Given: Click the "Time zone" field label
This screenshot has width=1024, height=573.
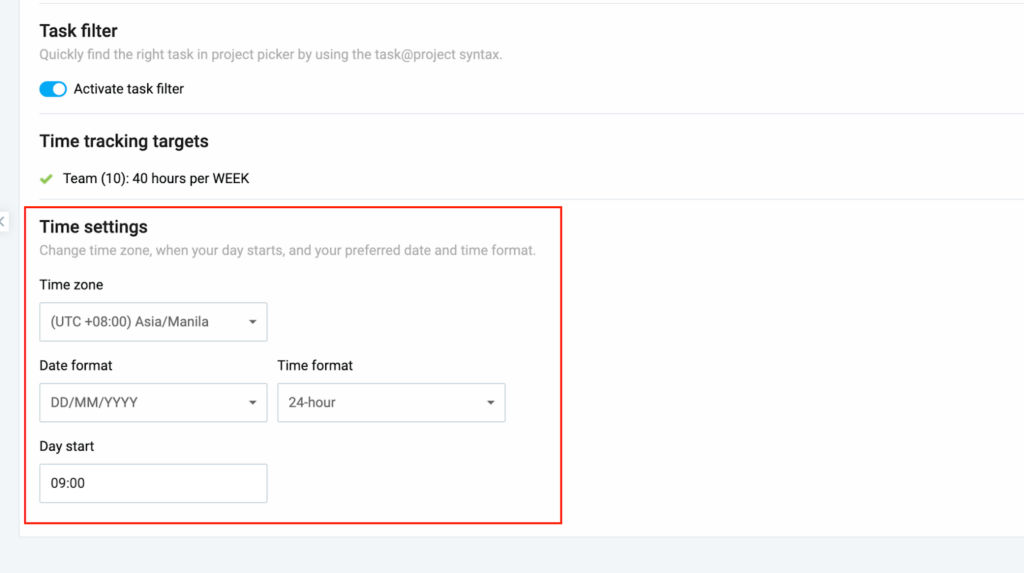Looking at the screenshot, I should 71,285.
